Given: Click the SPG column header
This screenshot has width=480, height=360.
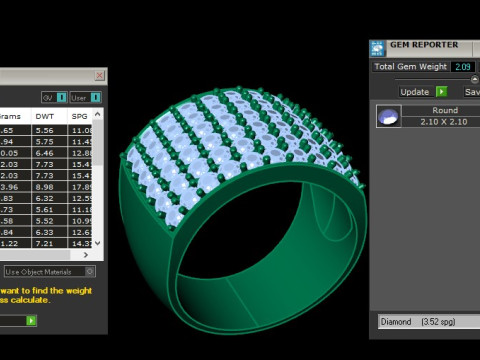Looking at the screenshot, I should coord(79,116).
